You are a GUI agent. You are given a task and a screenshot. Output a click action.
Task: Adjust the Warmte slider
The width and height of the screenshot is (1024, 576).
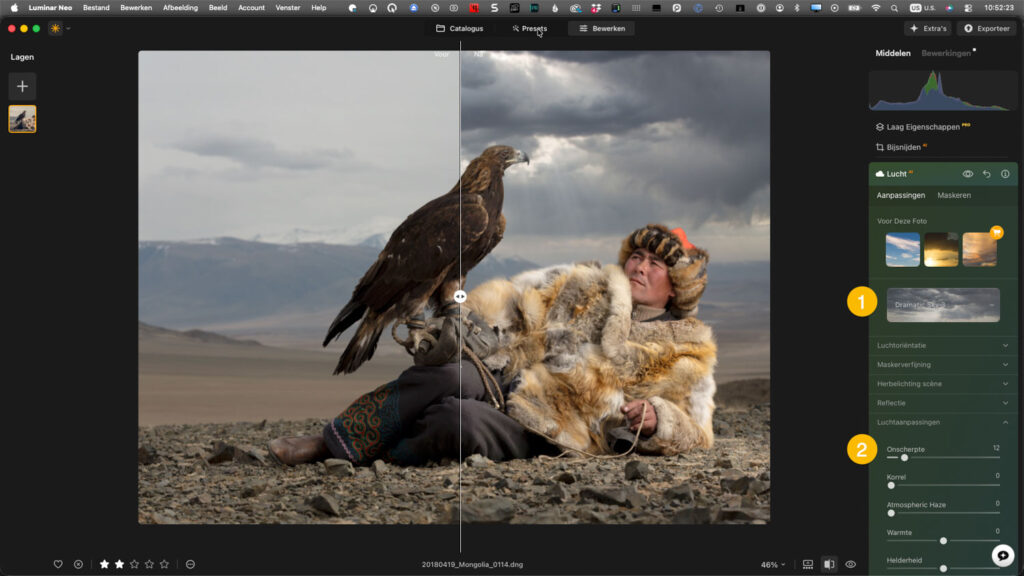click(943, 541)
